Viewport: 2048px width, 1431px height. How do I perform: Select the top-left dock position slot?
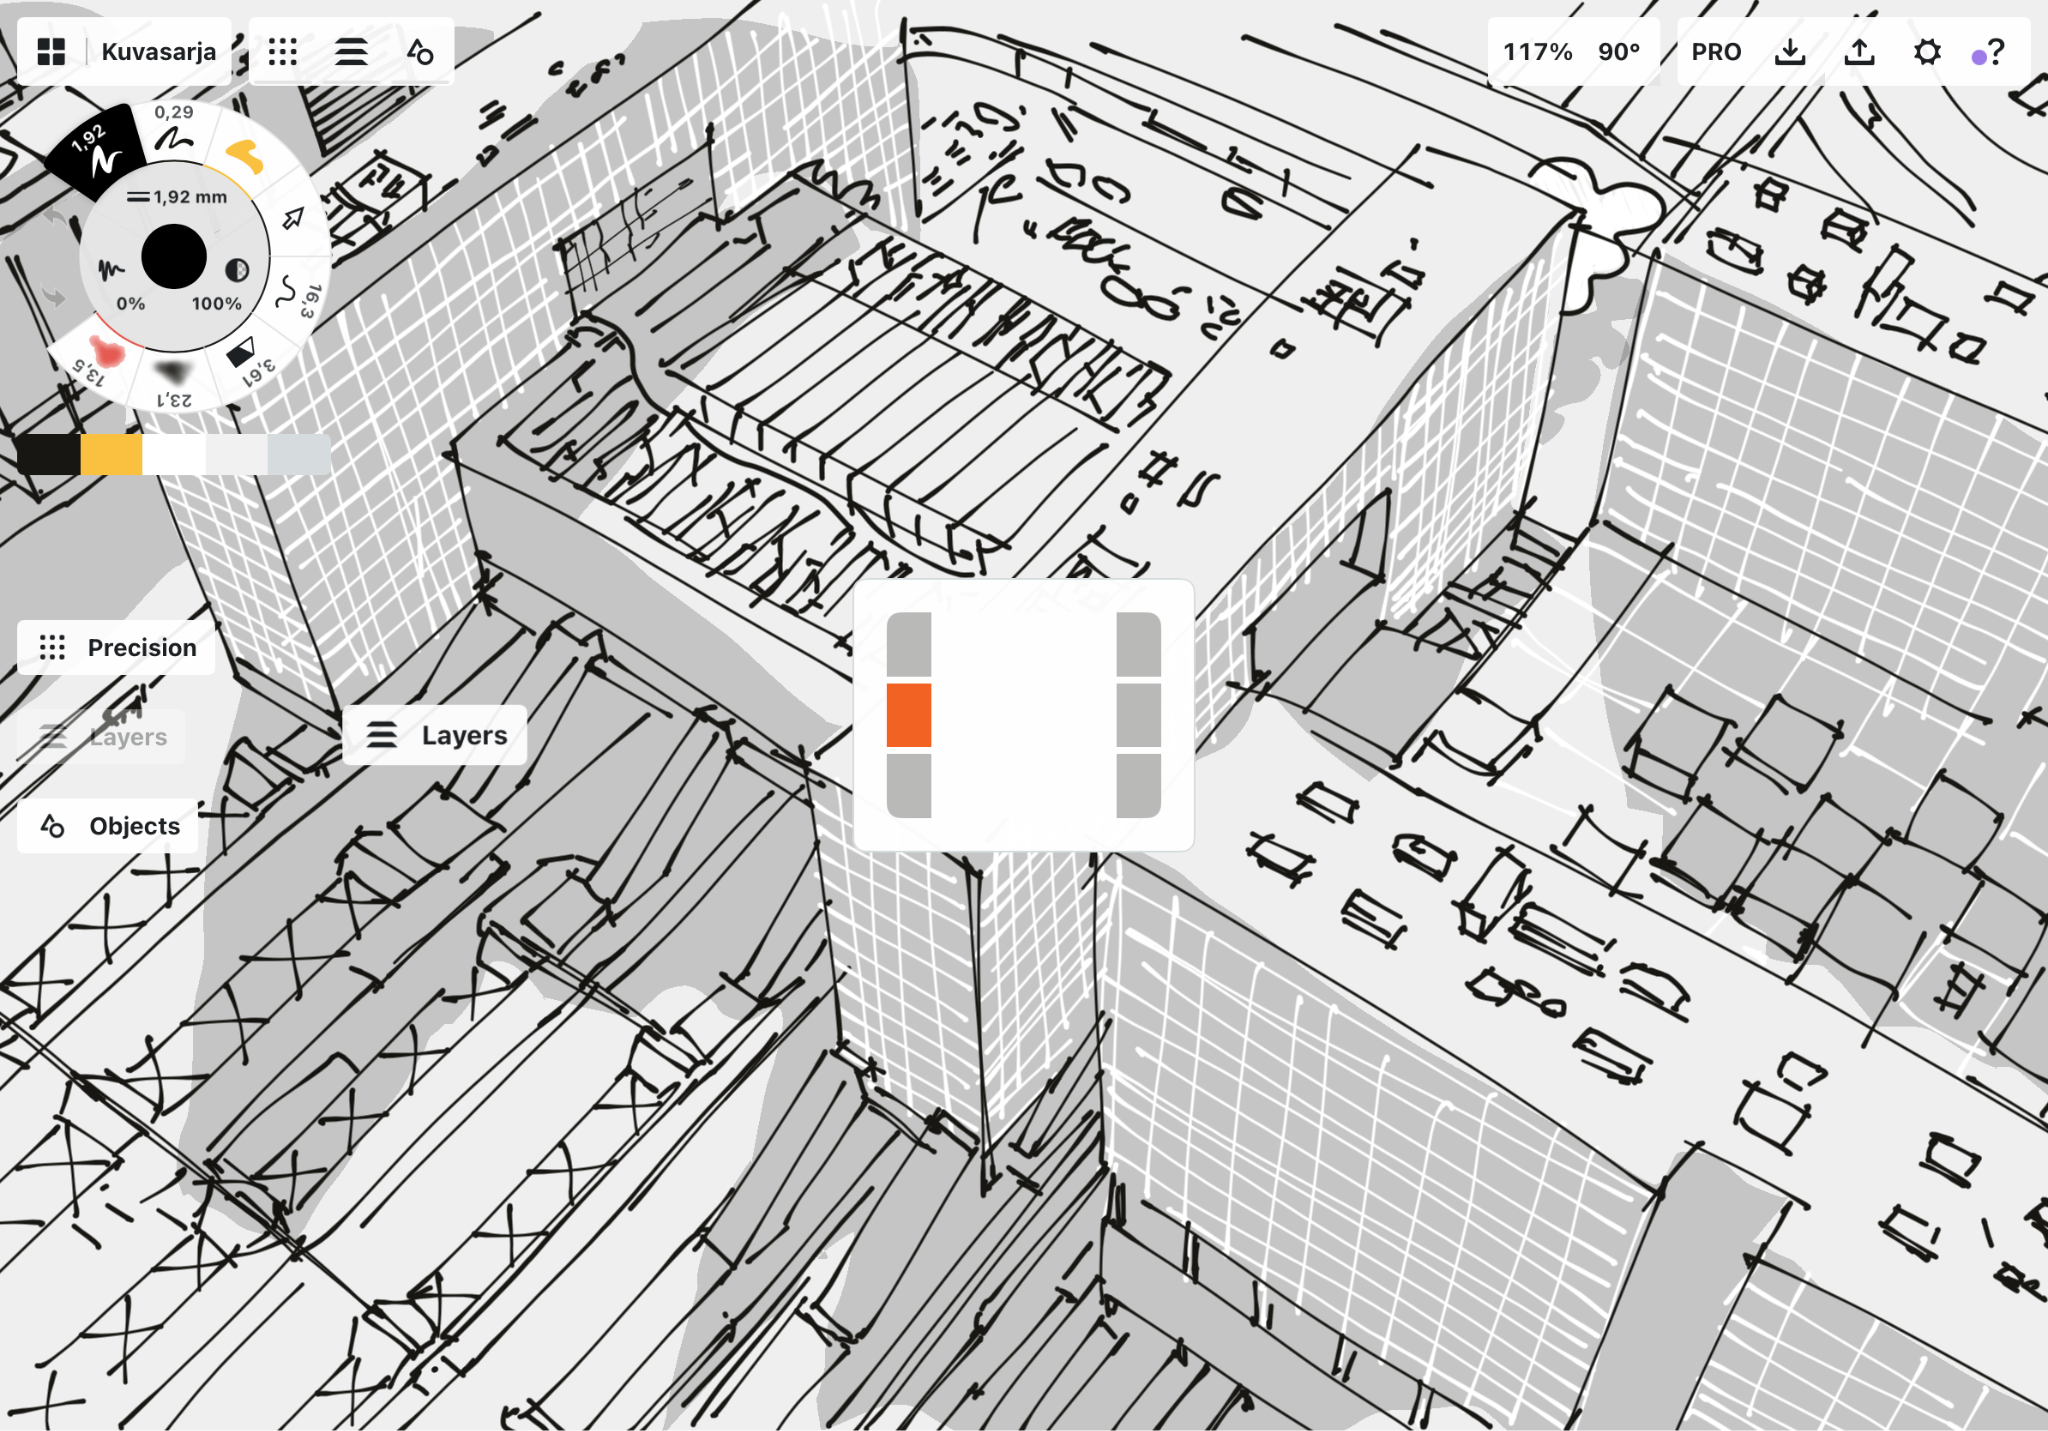coord(909,644)
